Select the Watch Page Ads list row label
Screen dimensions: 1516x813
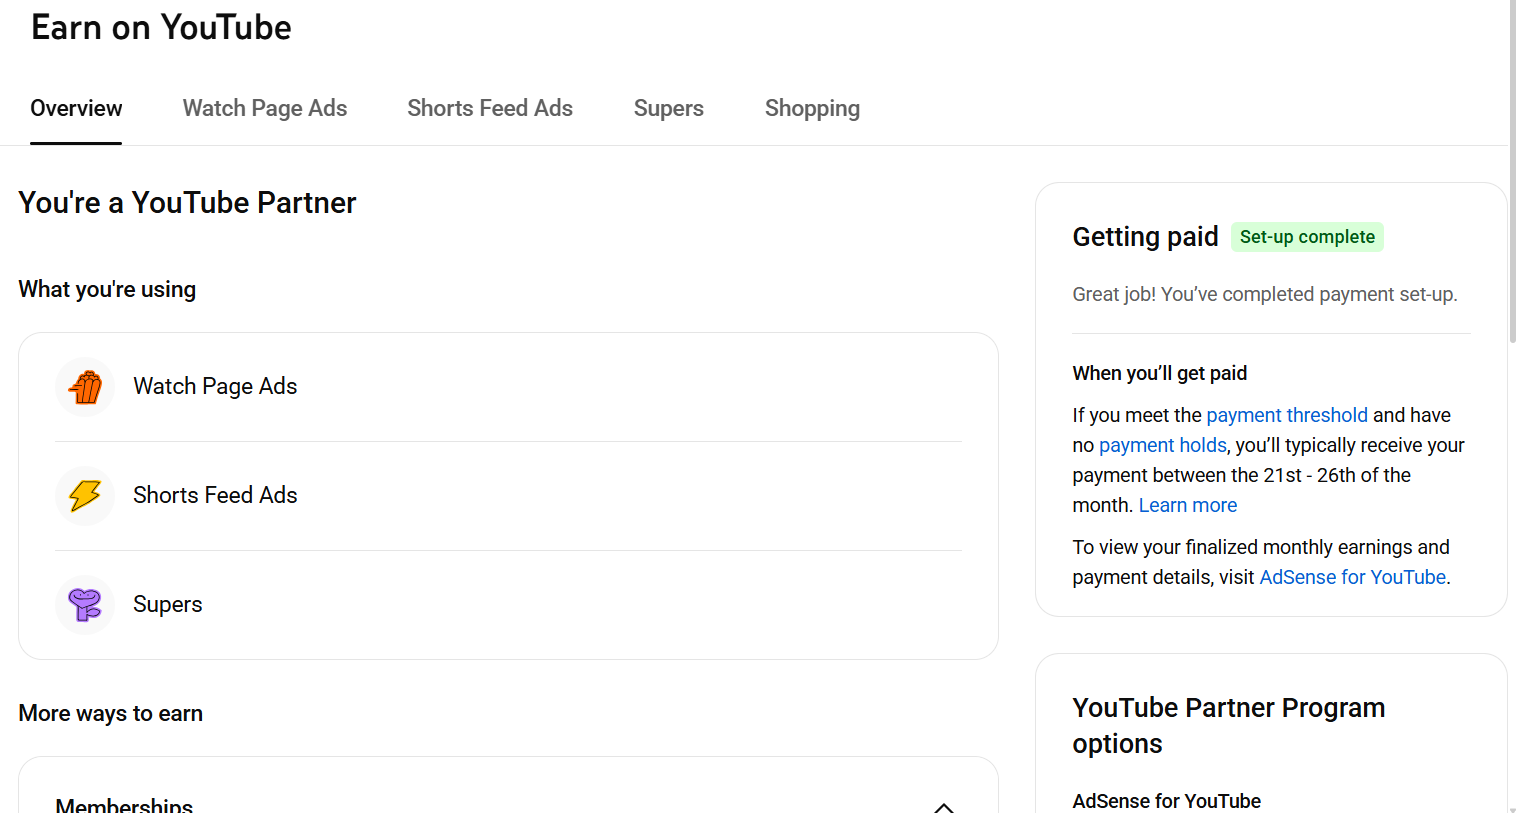tap(215, 386)
